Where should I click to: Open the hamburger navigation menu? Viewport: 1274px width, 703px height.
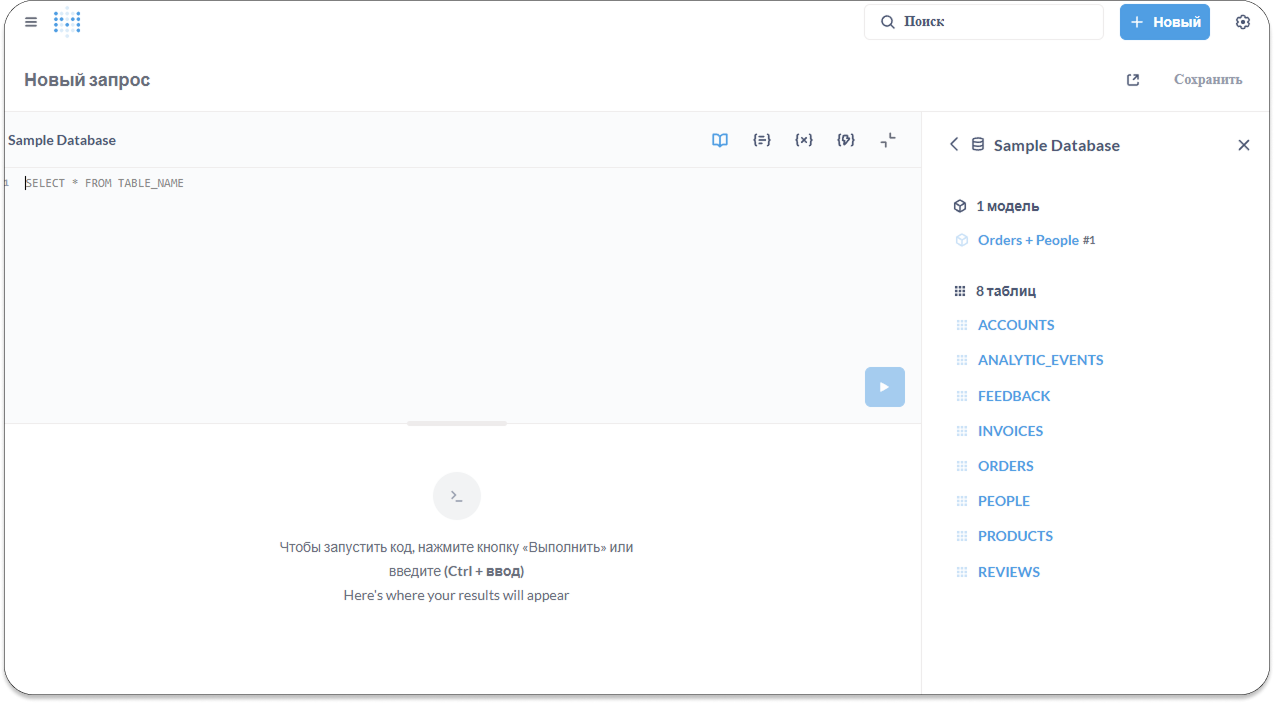pos(31,22)
